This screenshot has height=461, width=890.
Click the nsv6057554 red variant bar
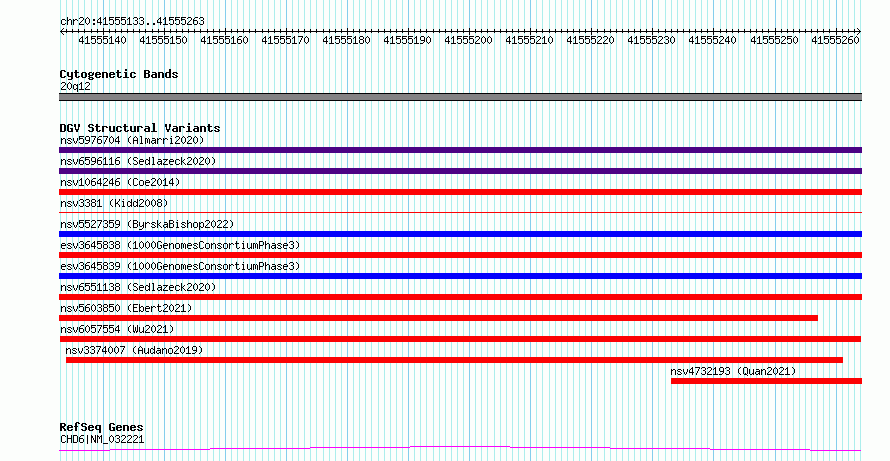(x=460, y=339)
